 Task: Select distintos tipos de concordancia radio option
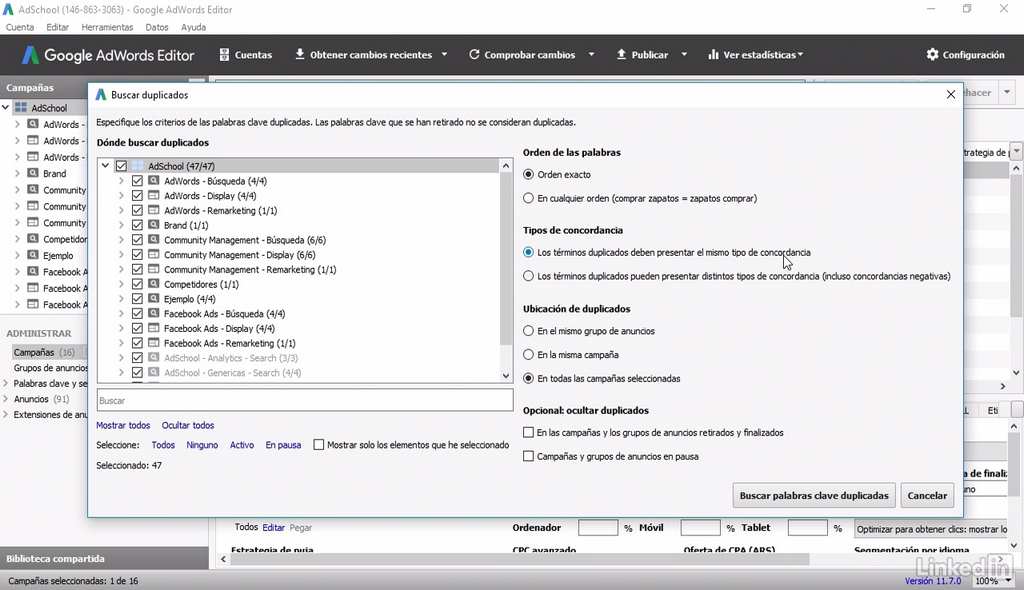pos(528,276)
